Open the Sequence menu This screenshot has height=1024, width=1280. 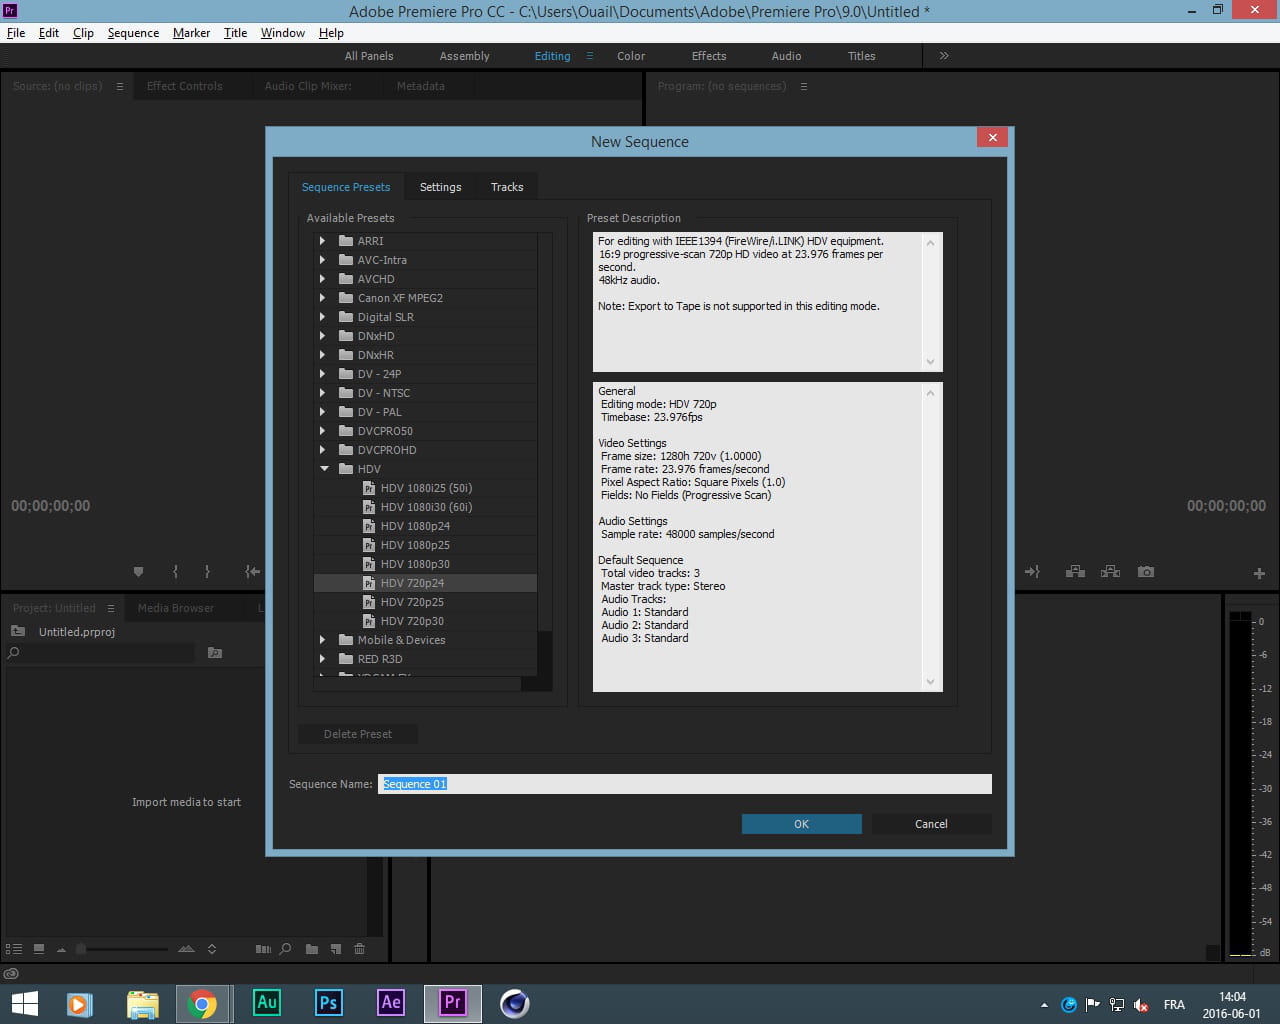tap(133, 33)
